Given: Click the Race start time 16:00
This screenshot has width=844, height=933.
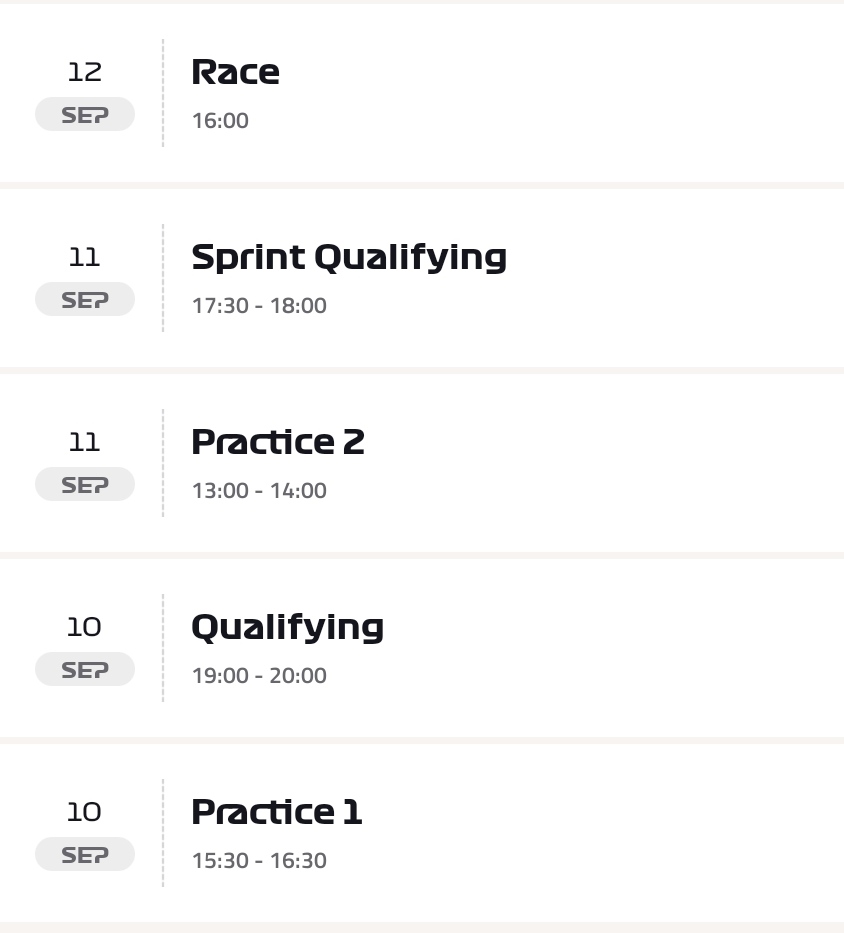Looking at the screenshot, I should click(x=220, y=121).
